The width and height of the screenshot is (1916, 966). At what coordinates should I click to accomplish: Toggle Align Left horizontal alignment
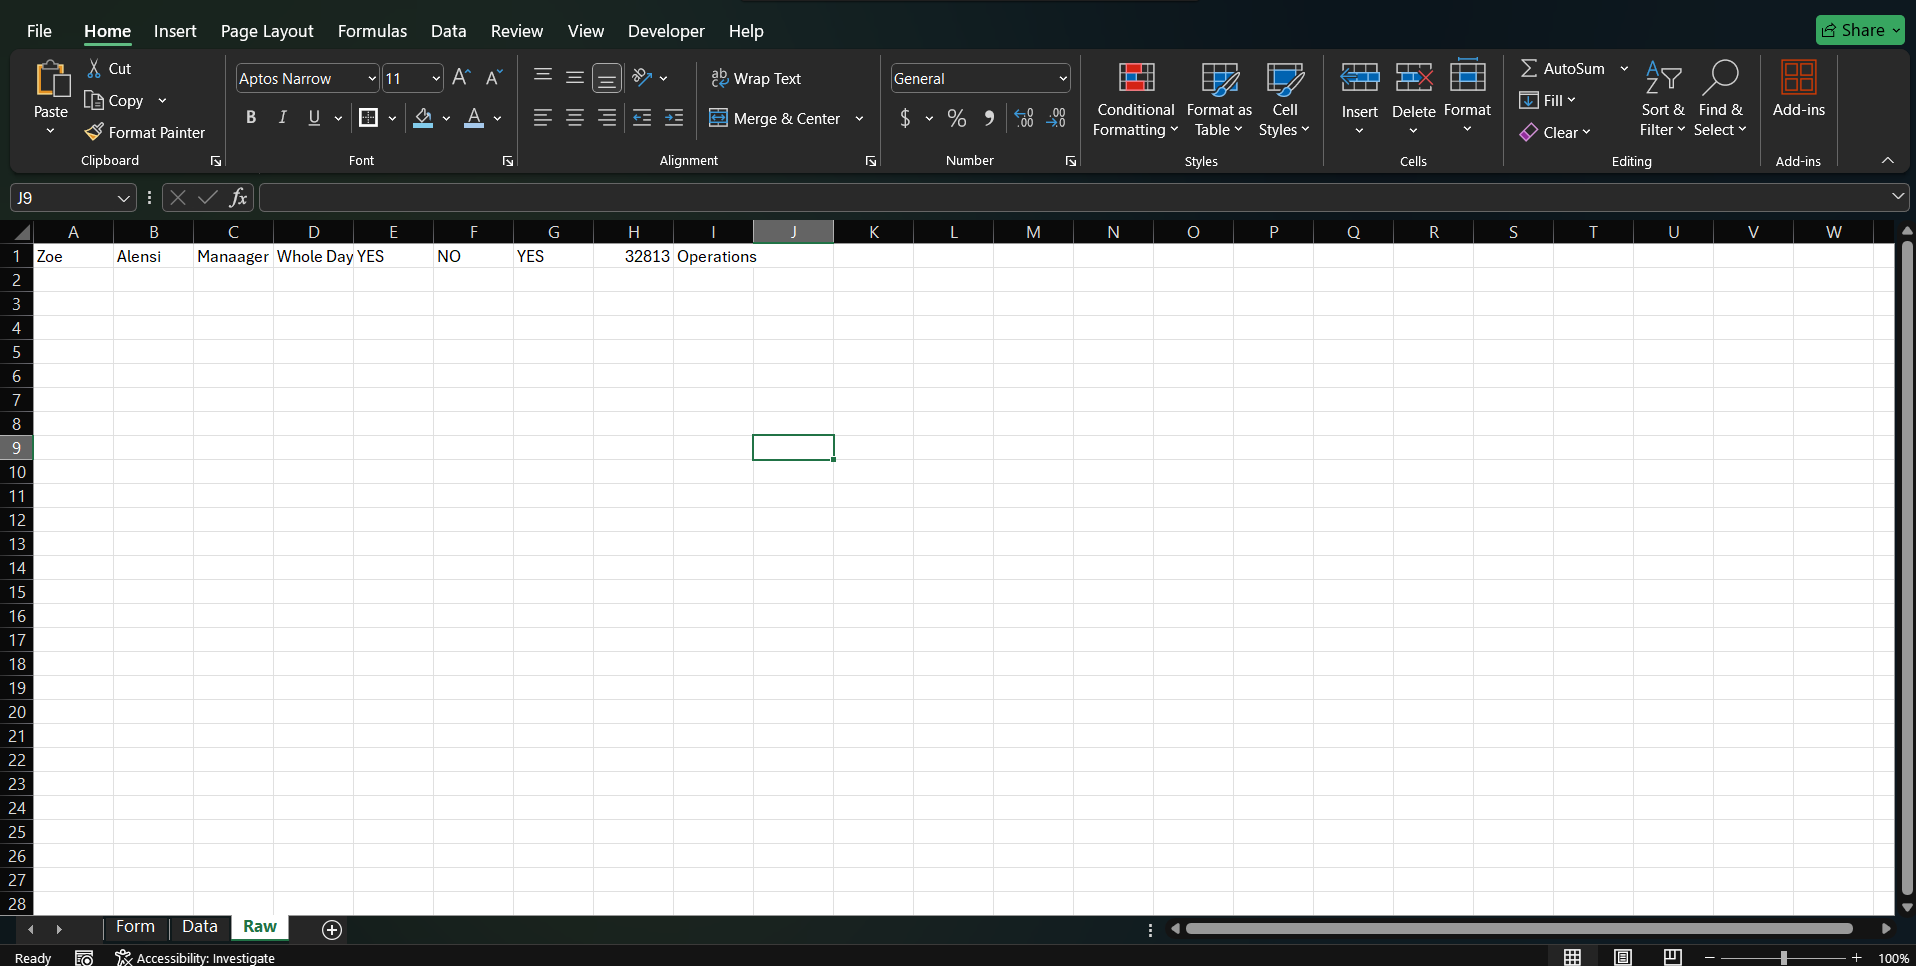point(543,118)
